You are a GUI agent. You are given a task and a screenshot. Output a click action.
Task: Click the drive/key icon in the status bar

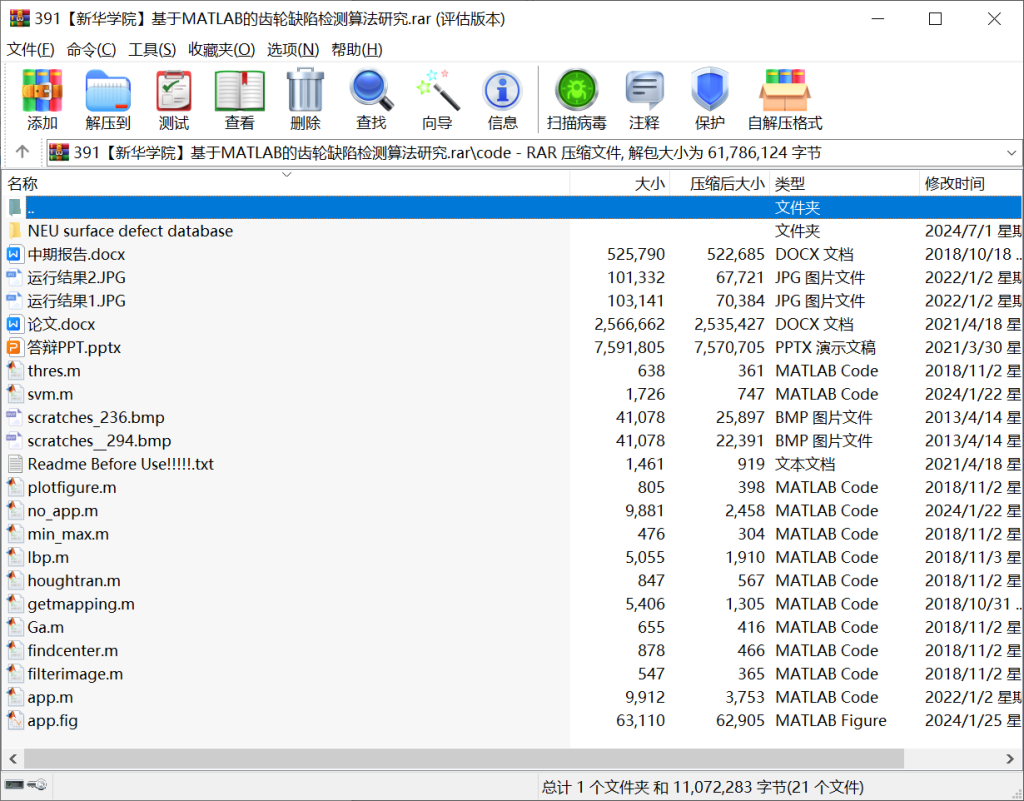25,785
